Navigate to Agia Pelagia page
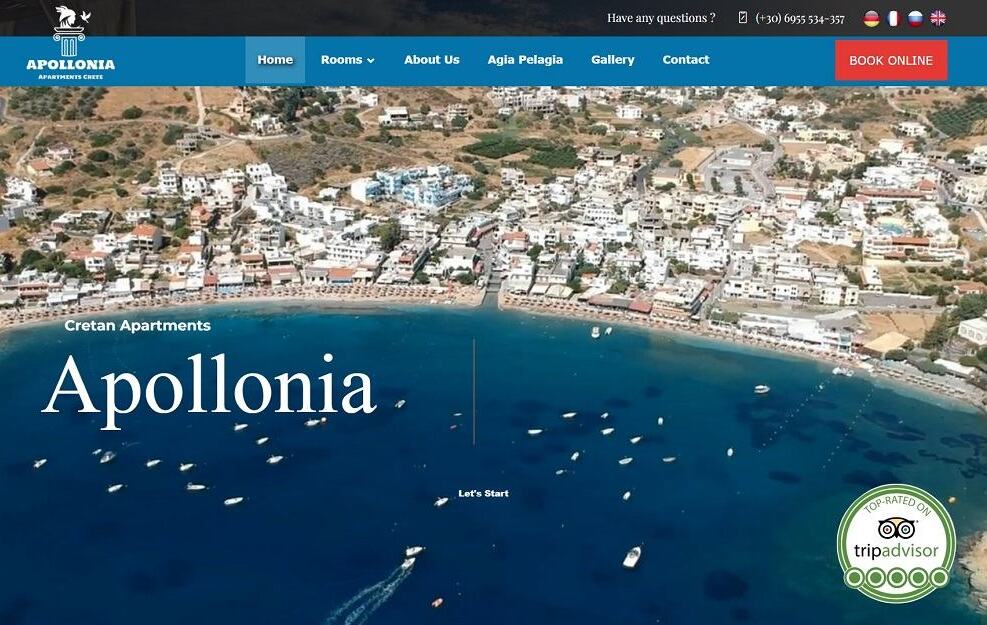987x625 pixels. tap(525, 60)
